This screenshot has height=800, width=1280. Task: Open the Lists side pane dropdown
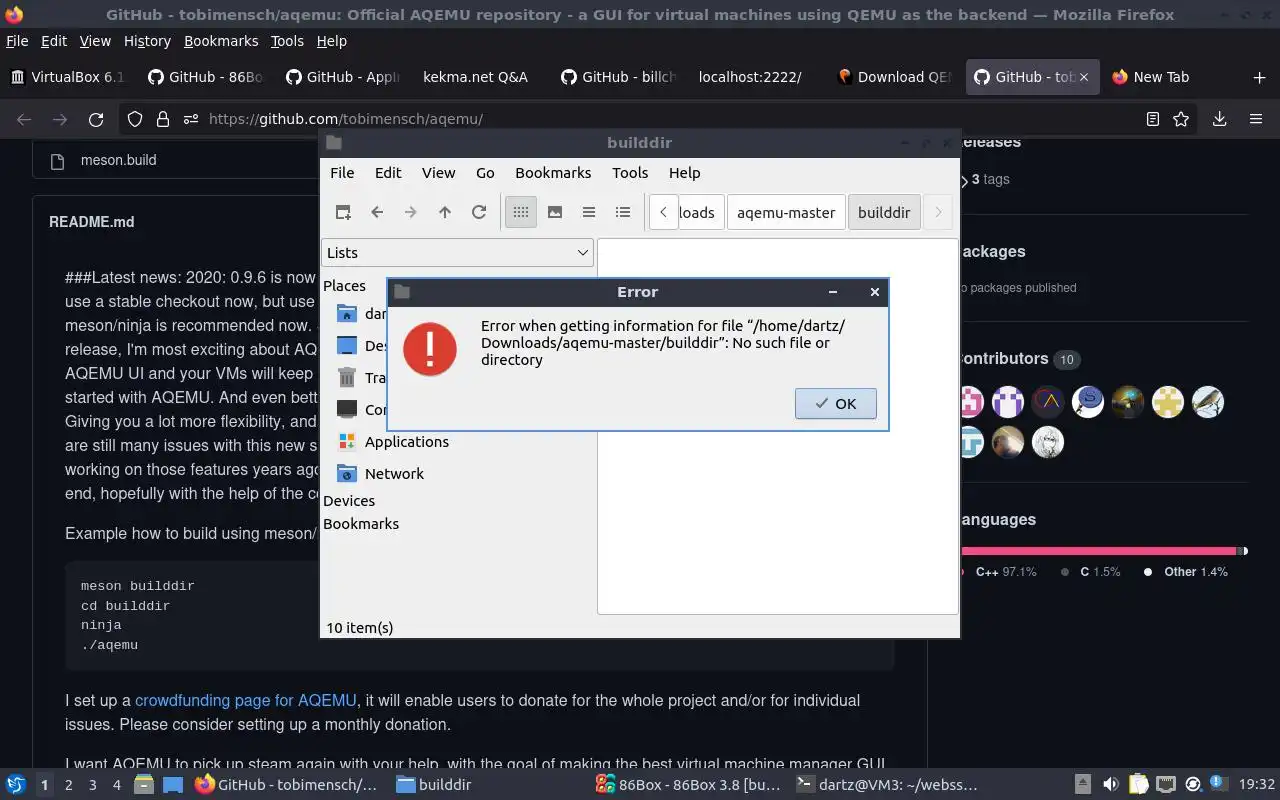[458, 253]
